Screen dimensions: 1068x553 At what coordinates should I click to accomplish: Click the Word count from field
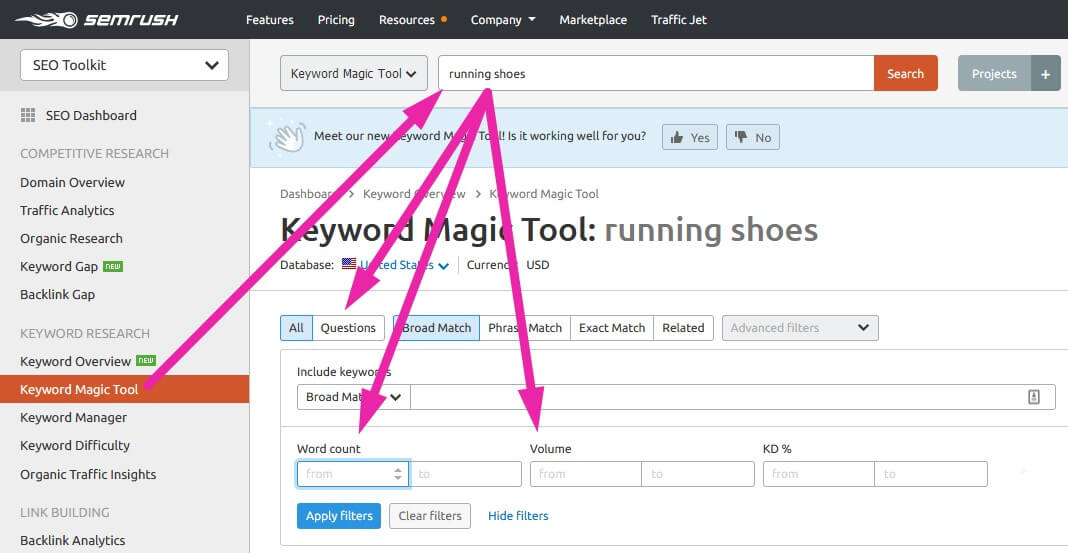(x=353, y=474)
